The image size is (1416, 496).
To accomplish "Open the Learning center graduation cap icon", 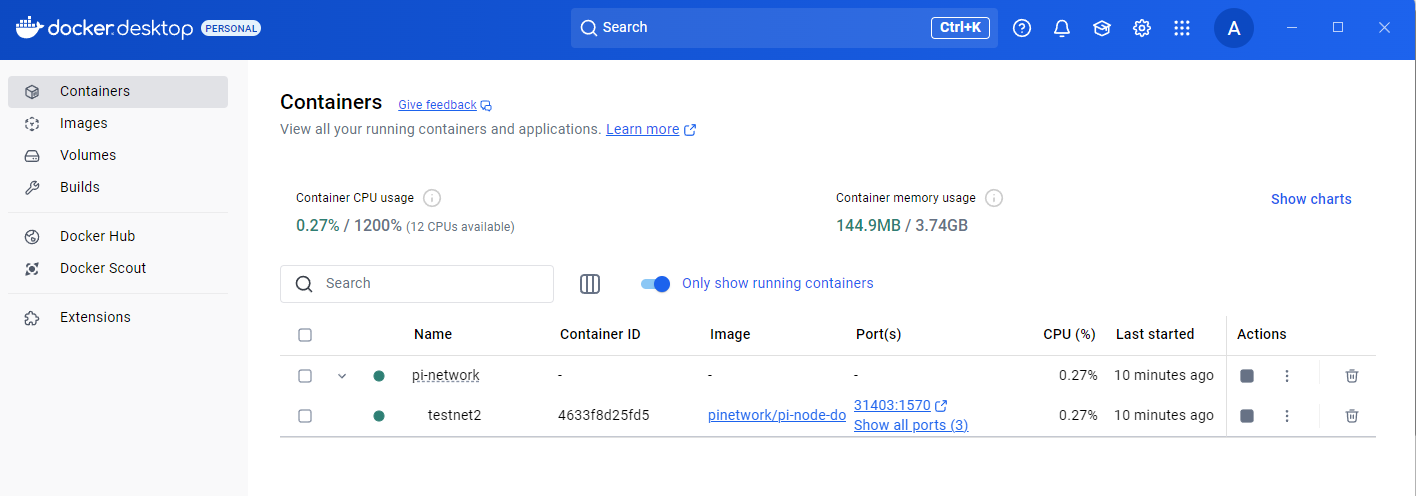I will tap(1102, 28).
